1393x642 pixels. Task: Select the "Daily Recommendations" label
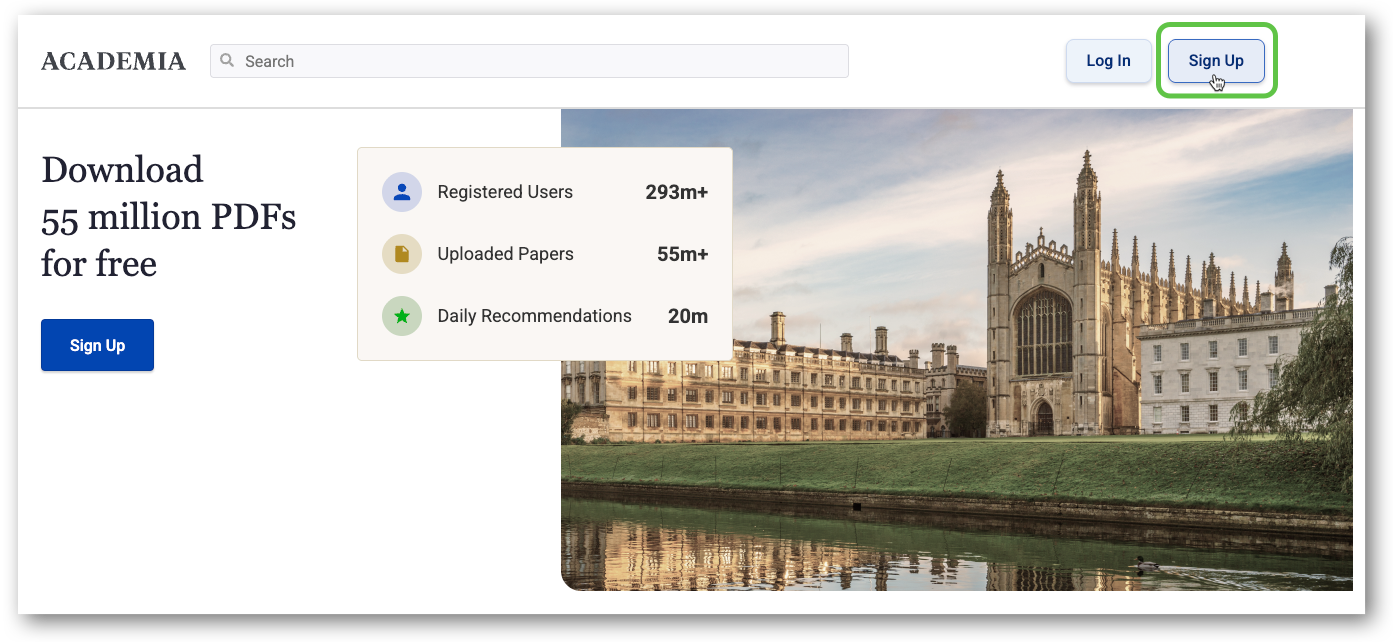[534, 316]
